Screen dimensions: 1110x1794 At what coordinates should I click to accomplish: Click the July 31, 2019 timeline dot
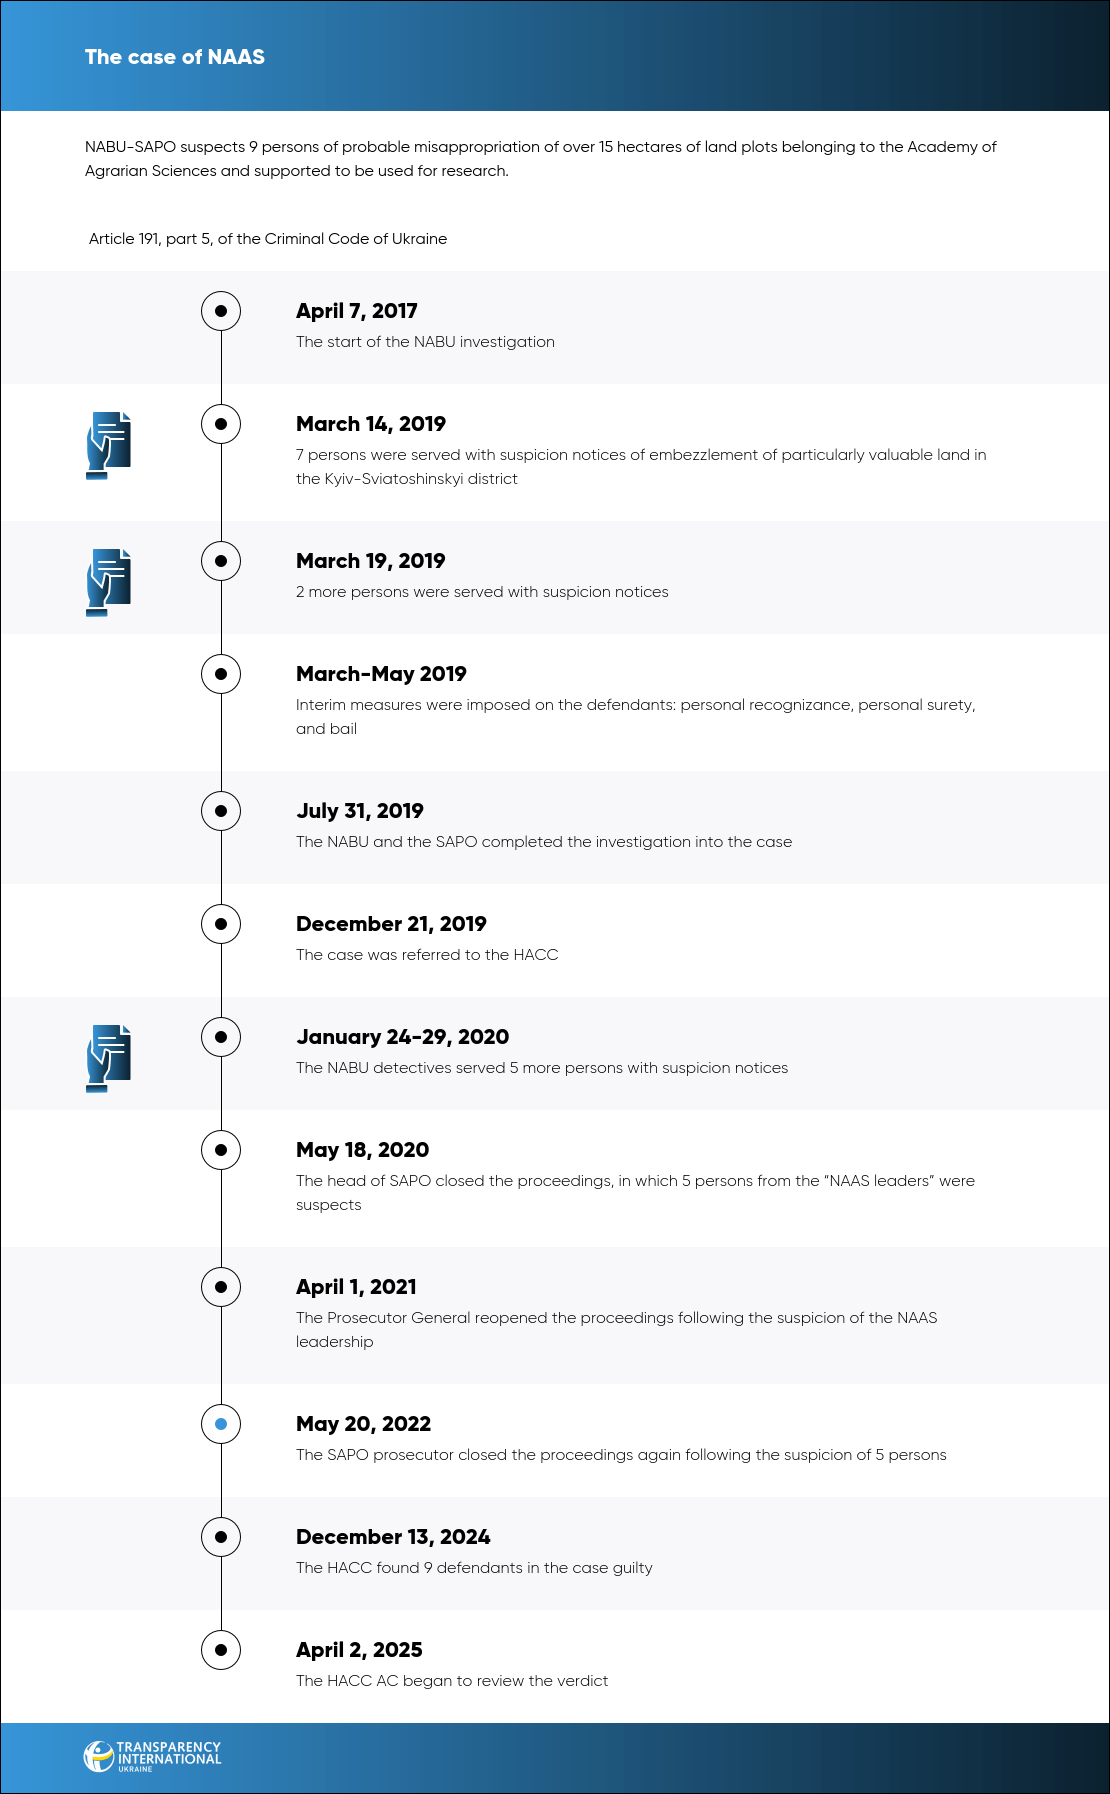click(221, 811)
